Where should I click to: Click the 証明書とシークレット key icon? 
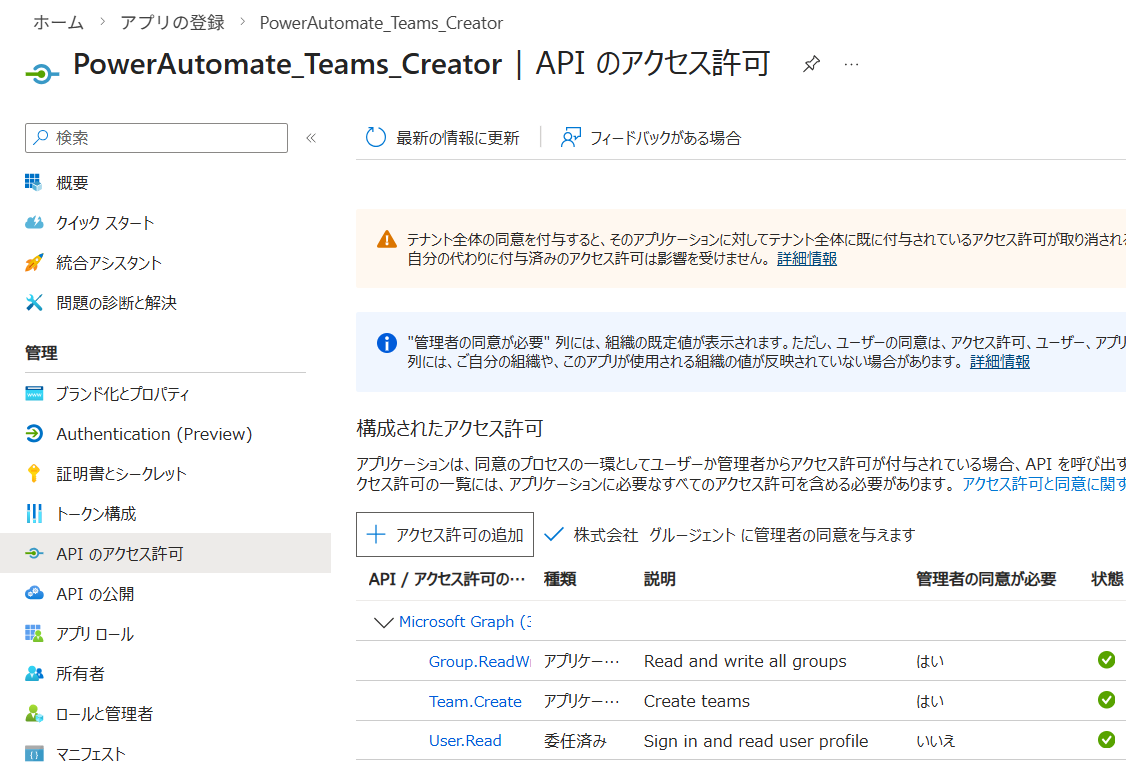pyautogui.click(x=35, y=474)
